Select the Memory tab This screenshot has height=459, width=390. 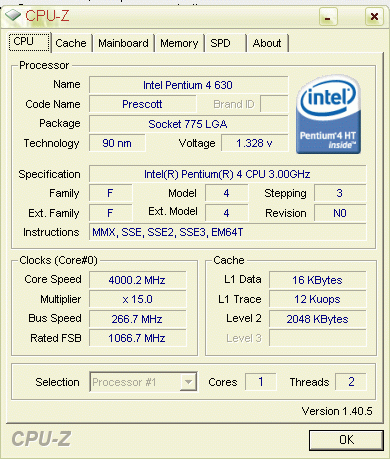(179, 43)
